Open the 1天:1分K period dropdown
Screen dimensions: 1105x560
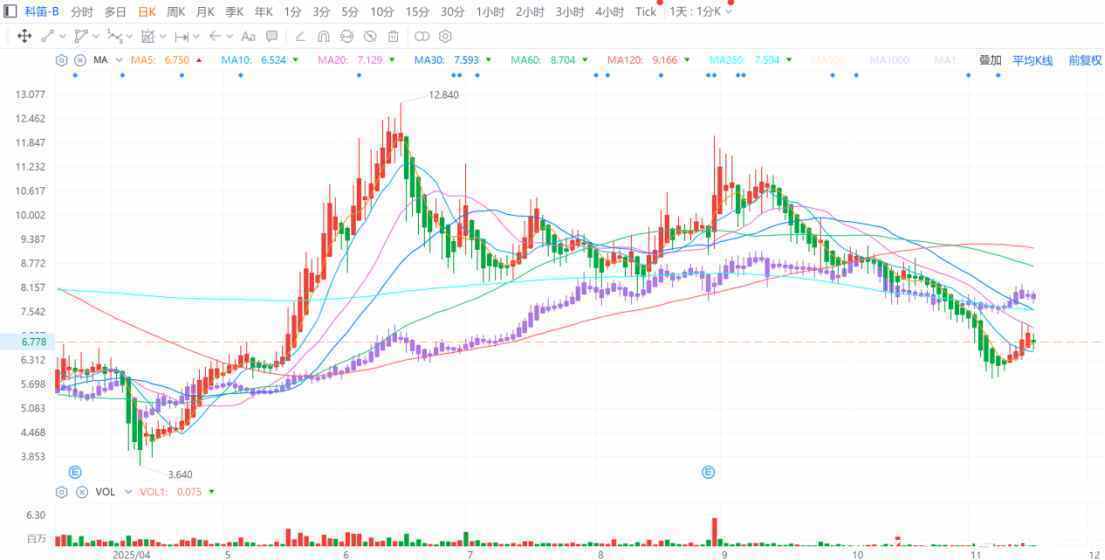700,12
